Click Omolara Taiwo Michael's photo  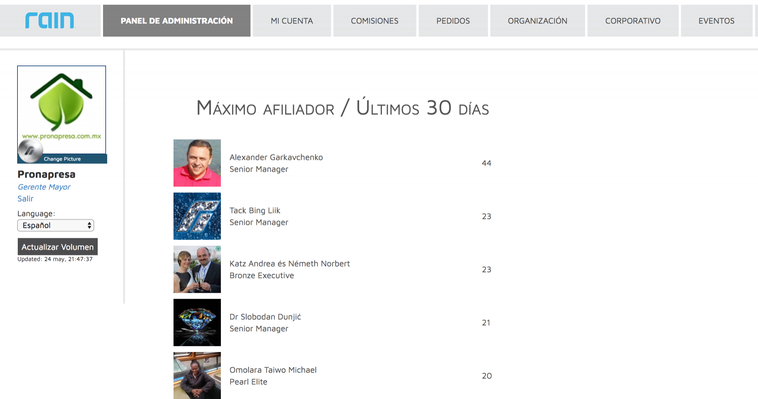tap(197, 375)
